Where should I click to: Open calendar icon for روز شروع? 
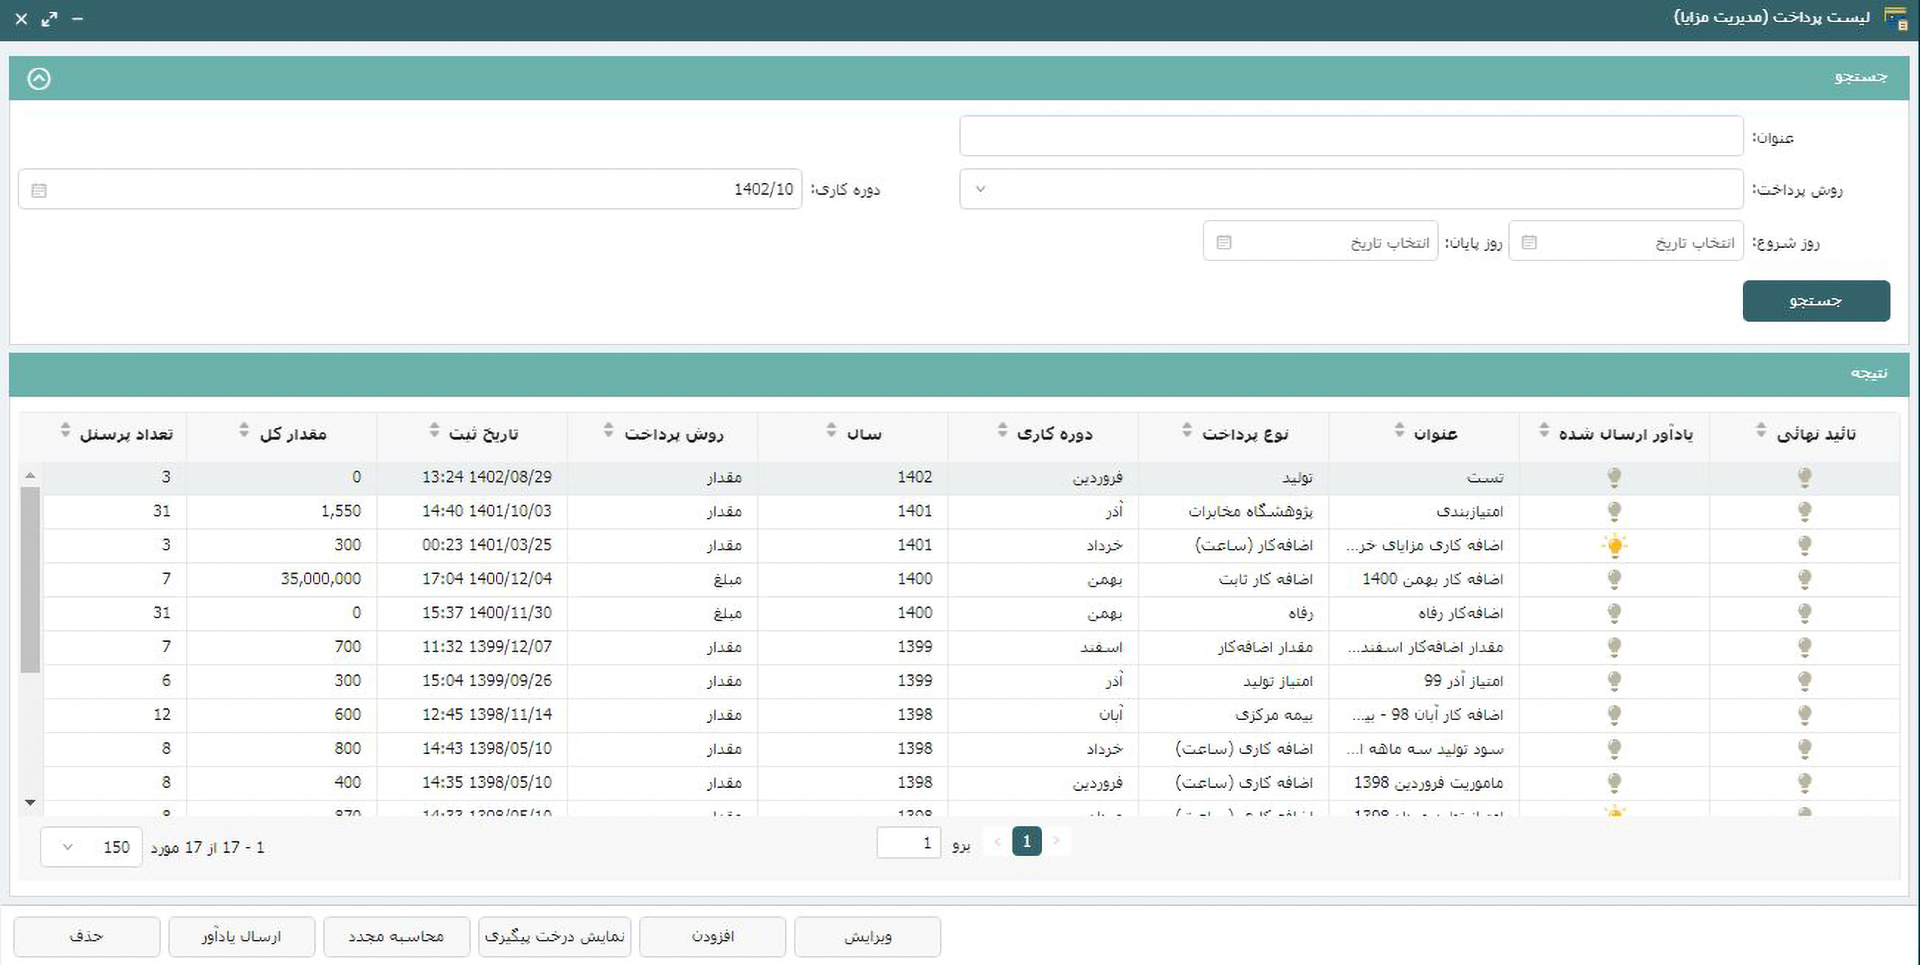point(1529,242)
